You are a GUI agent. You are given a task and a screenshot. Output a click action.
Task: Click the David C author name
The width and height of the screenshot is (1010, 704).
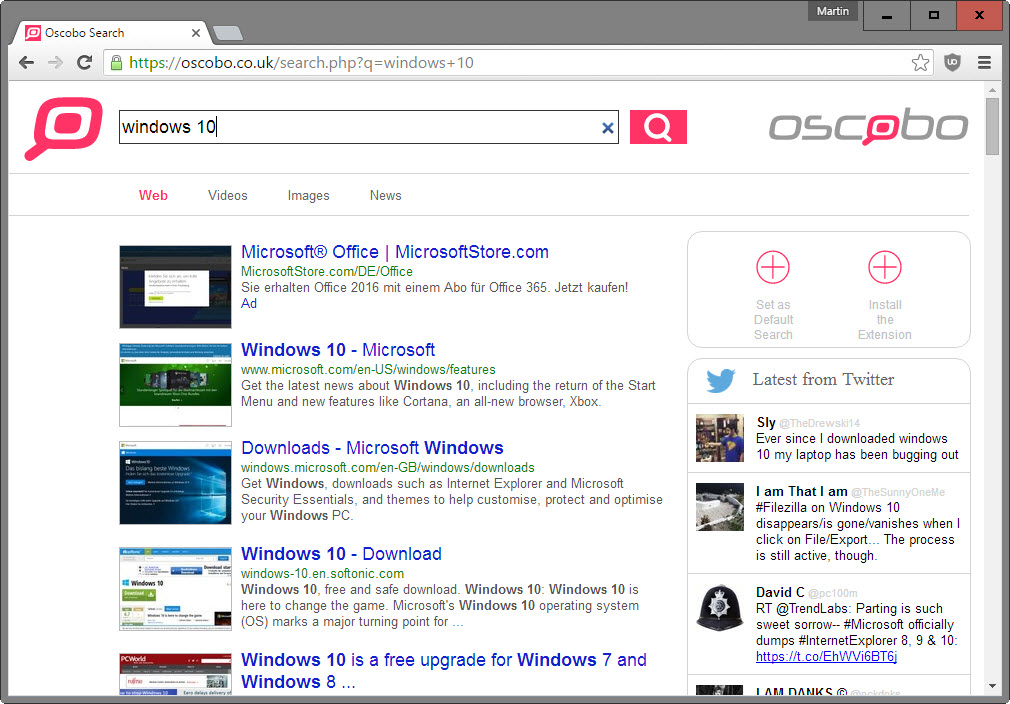pos(780,593)
